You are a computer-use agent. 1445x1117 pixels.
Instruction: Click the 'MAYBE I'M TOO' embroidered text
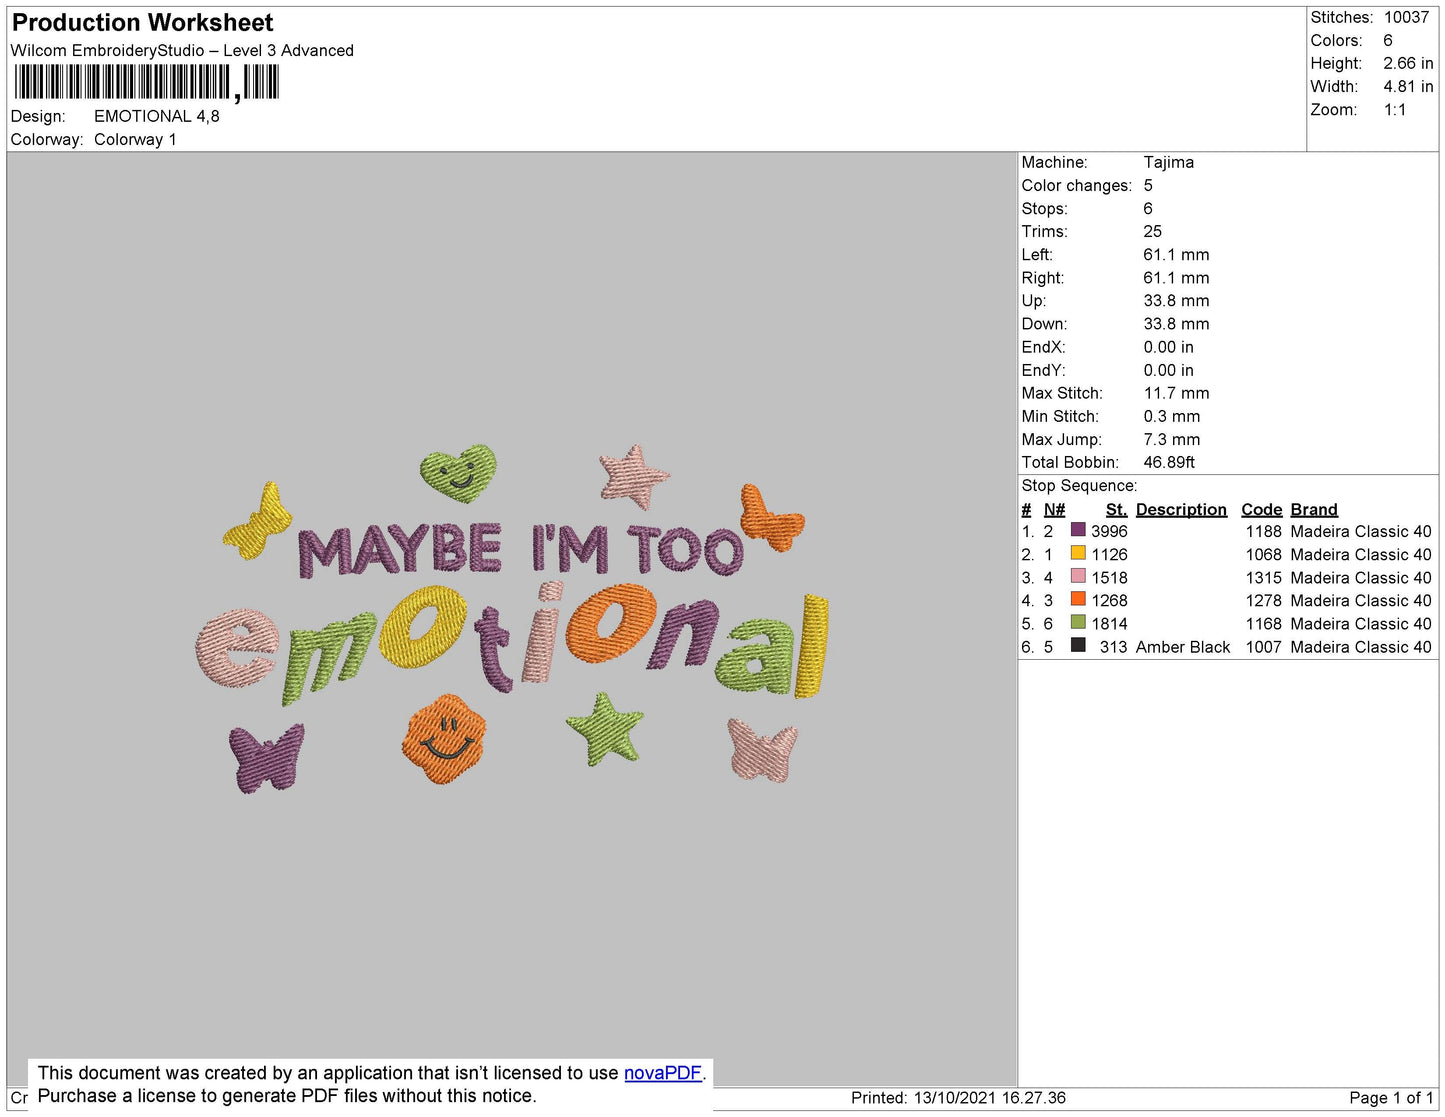[x=521, y=549]
